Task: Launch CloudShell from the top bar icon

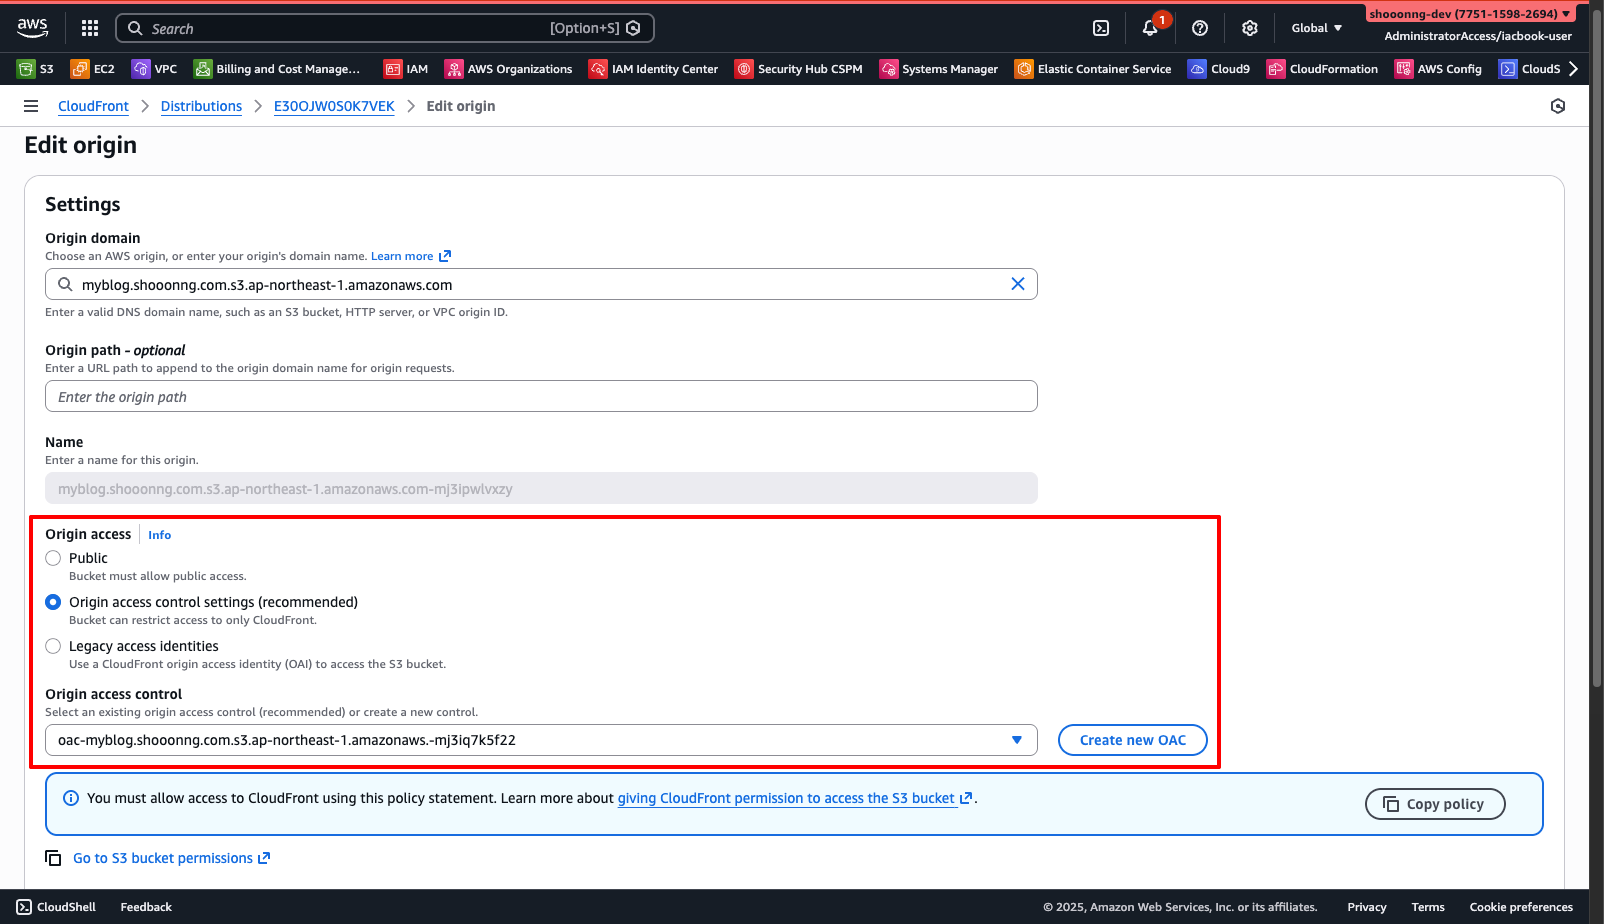Action: [x=1101, y=28]
